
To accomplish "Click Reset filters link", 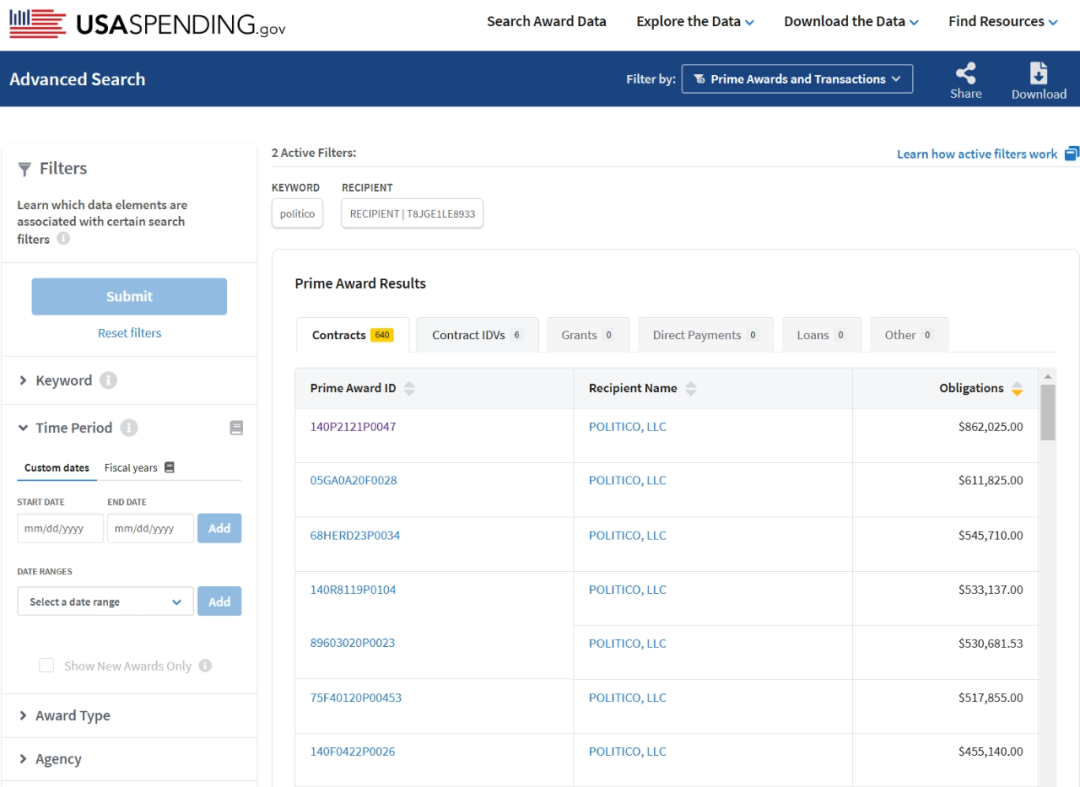I will 129,333.
